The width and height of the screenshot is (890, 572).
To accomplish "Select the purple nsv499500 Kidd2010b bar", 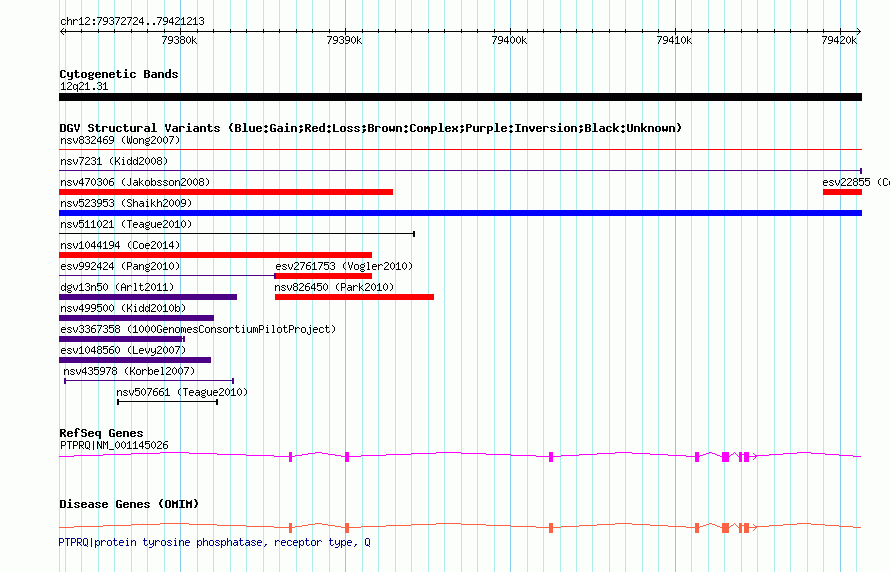I will click(136, 318).
